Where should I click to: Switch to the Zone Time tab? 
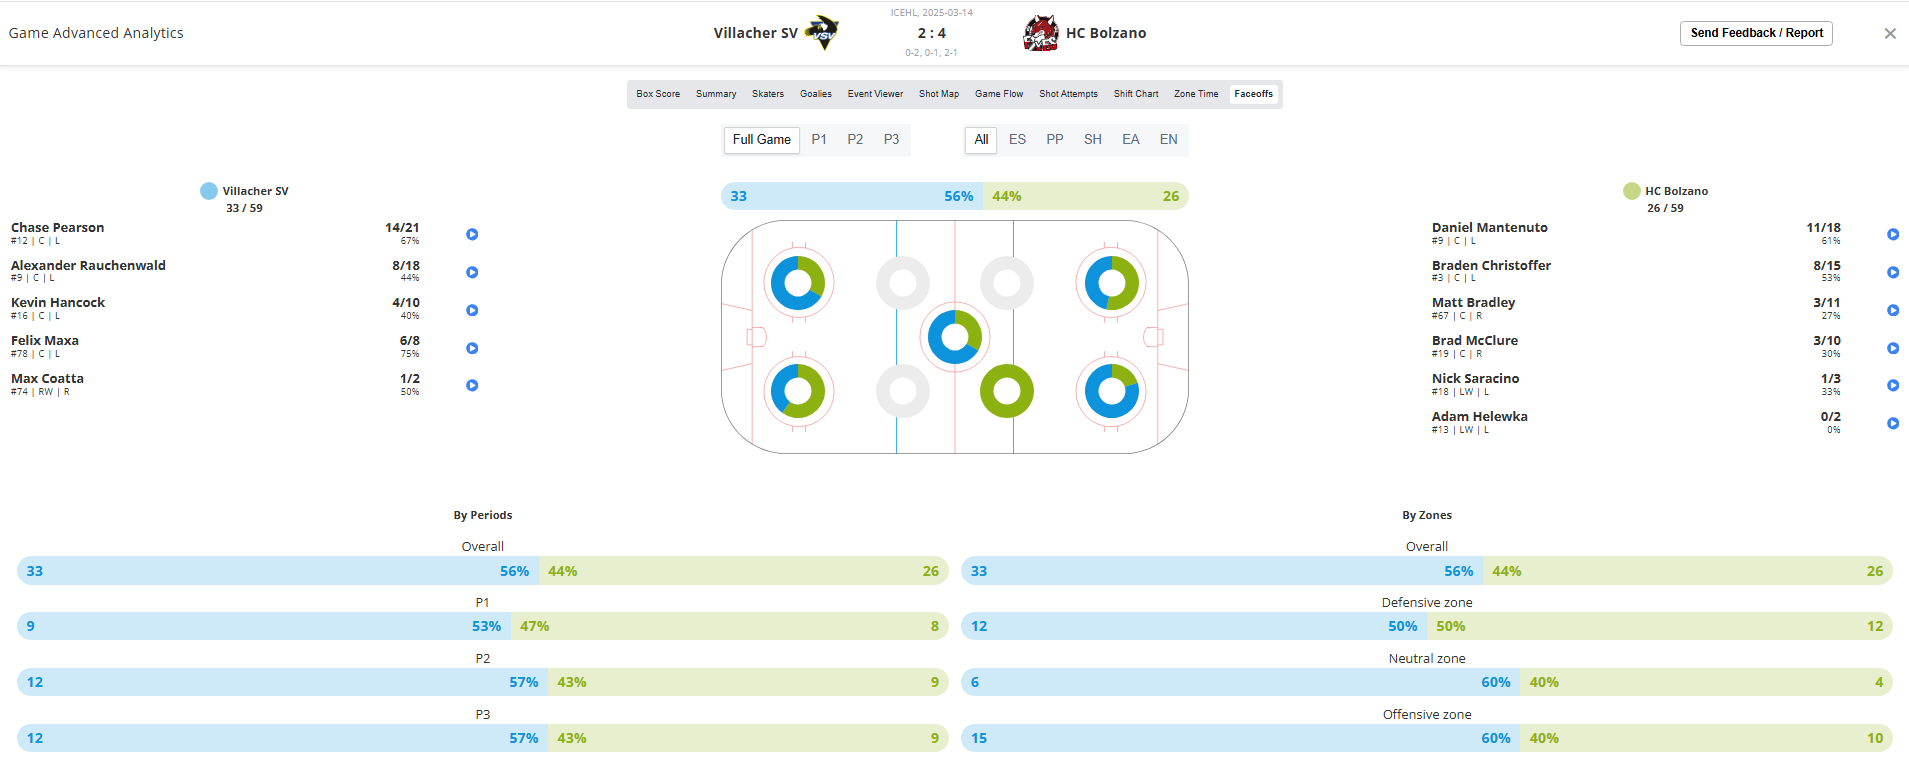tap(1196, 94)
